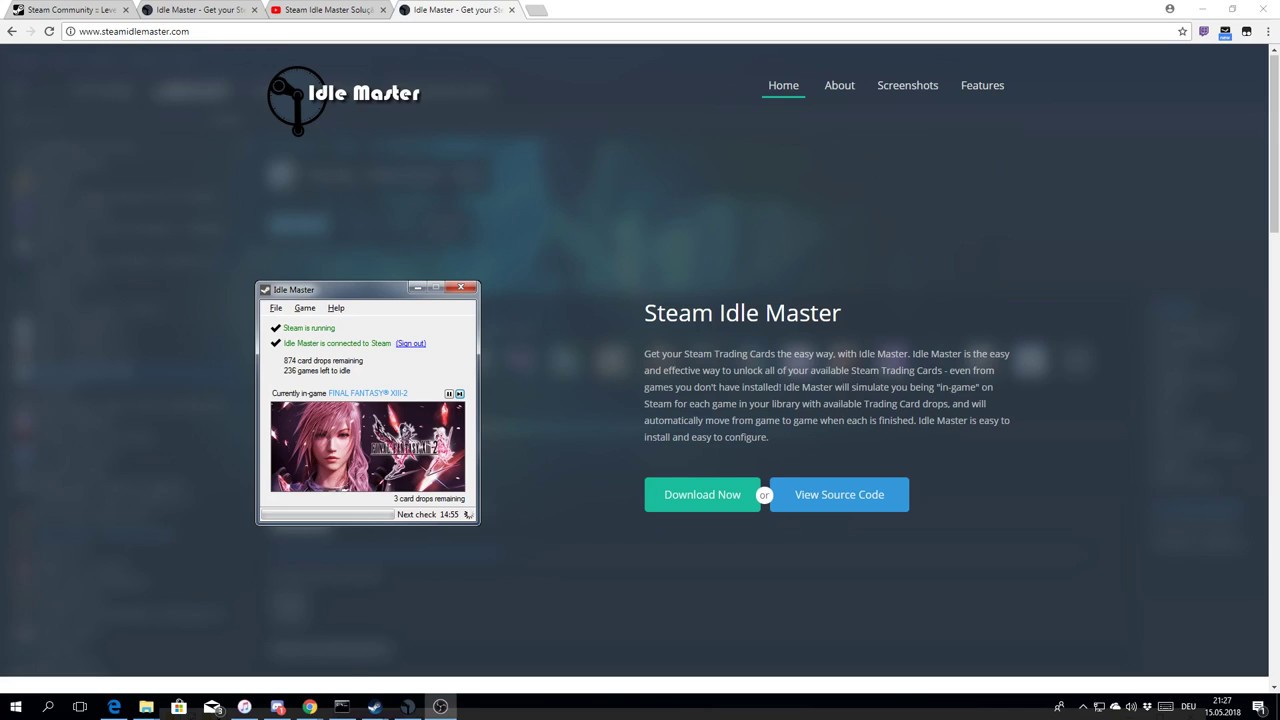Viewport: 1280px width, 720px height.
Task: Open touch keyboard tray icon
Action: 1165,707
